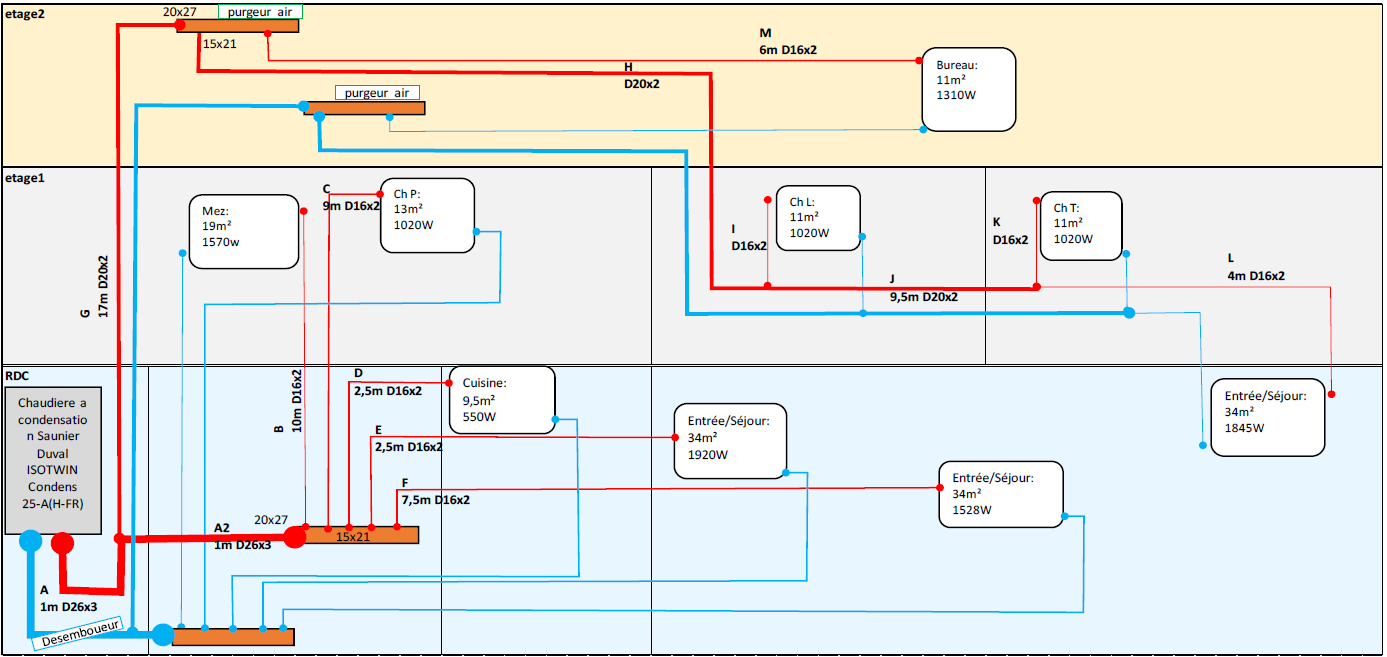Click the large red circle under the boiler
This screenshot has width=1387, height=657.
point(63,544)
